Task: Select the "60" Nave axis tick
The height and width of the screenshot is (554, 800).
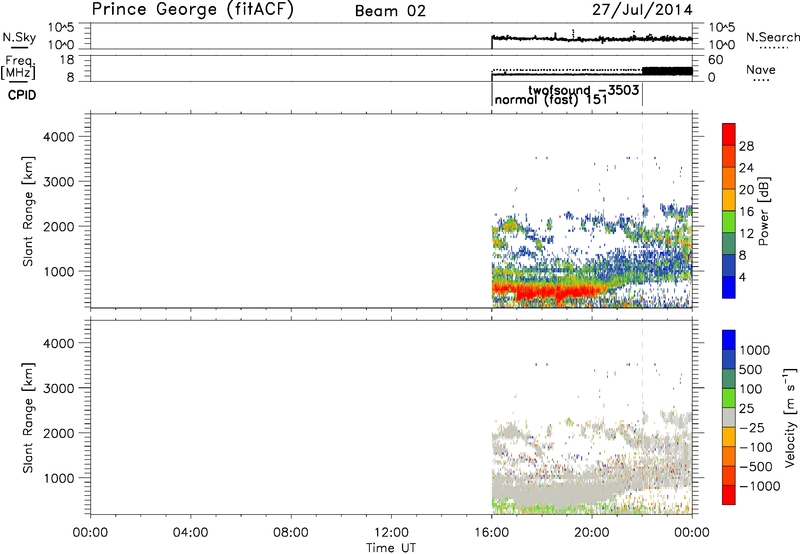Action: 716,60
